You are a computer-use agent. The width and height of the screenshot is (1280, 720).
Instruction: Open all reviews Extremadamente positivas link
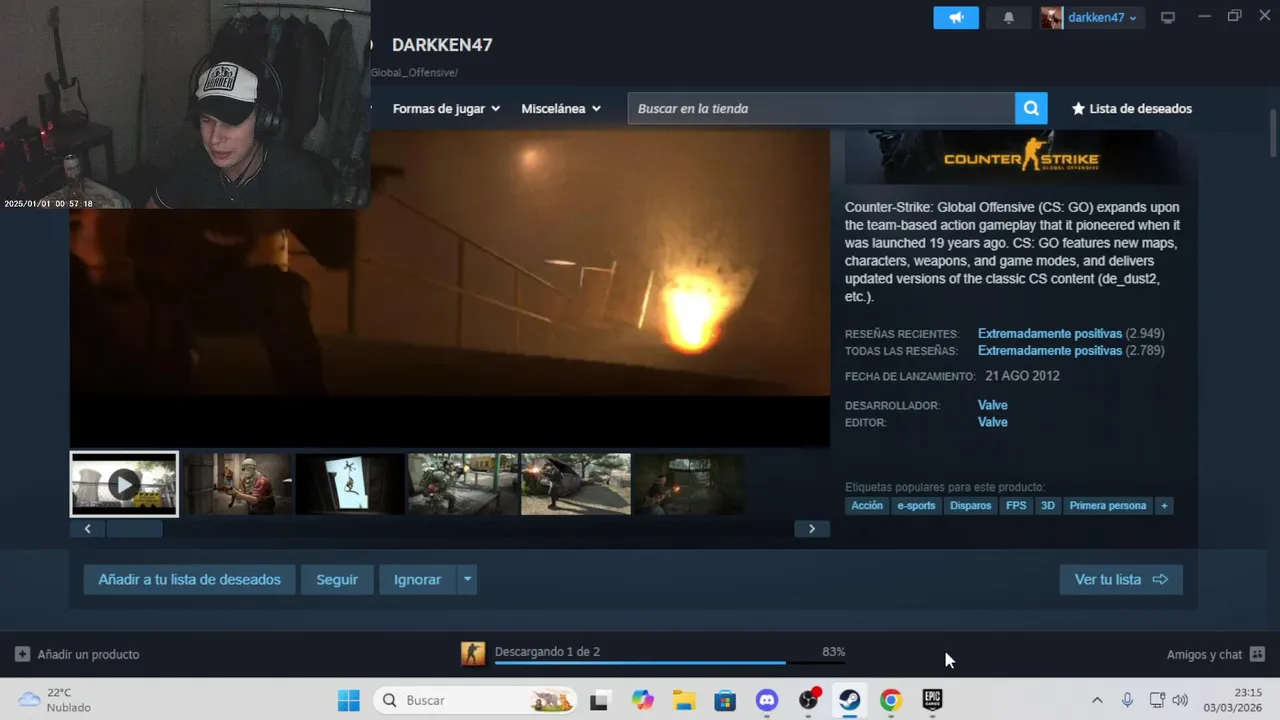[1050, 351]
